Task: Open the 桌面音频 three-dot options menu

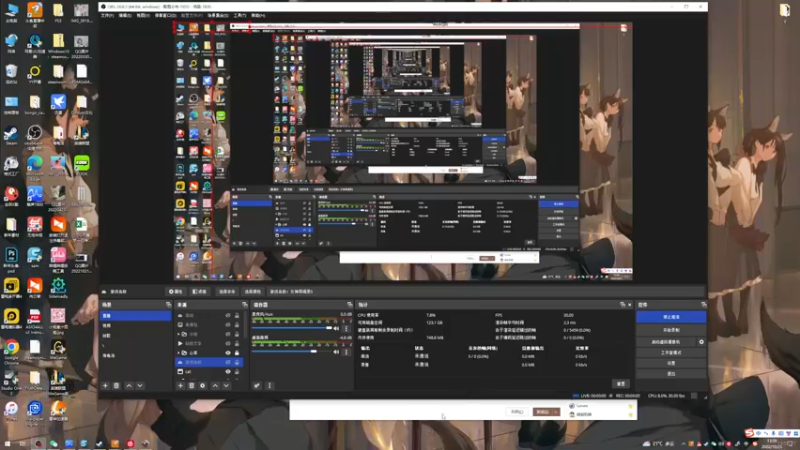Action: pyautogui.click(x=346, y=352)
